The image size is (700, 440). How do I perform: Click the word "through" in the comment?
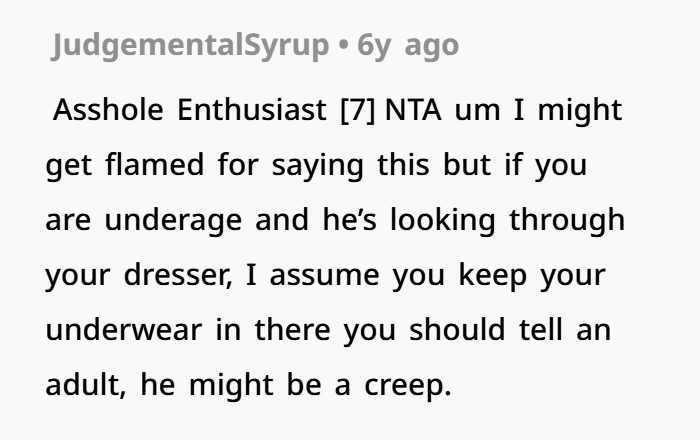(566, 219)
